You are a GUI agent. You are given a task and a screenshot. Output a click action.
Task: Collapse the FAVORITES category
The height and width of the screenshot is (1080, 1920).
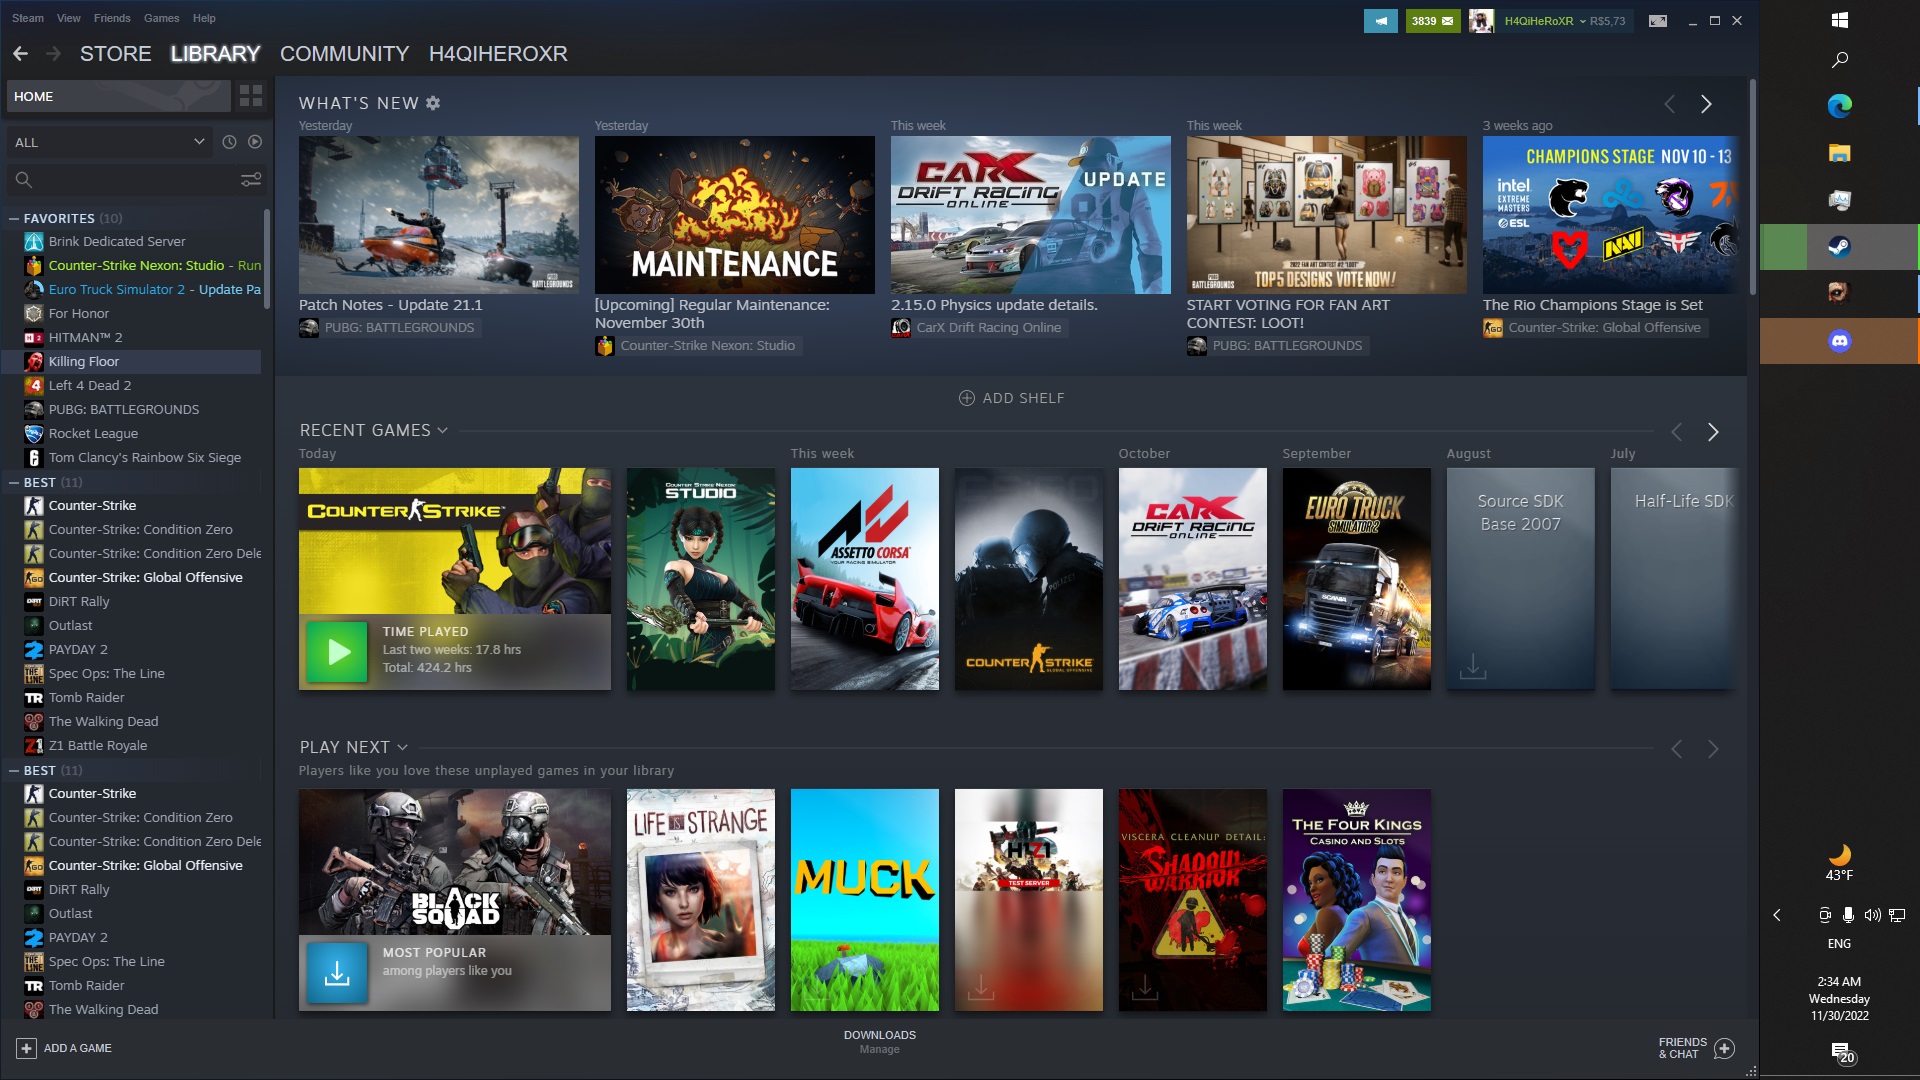(14, 218)
